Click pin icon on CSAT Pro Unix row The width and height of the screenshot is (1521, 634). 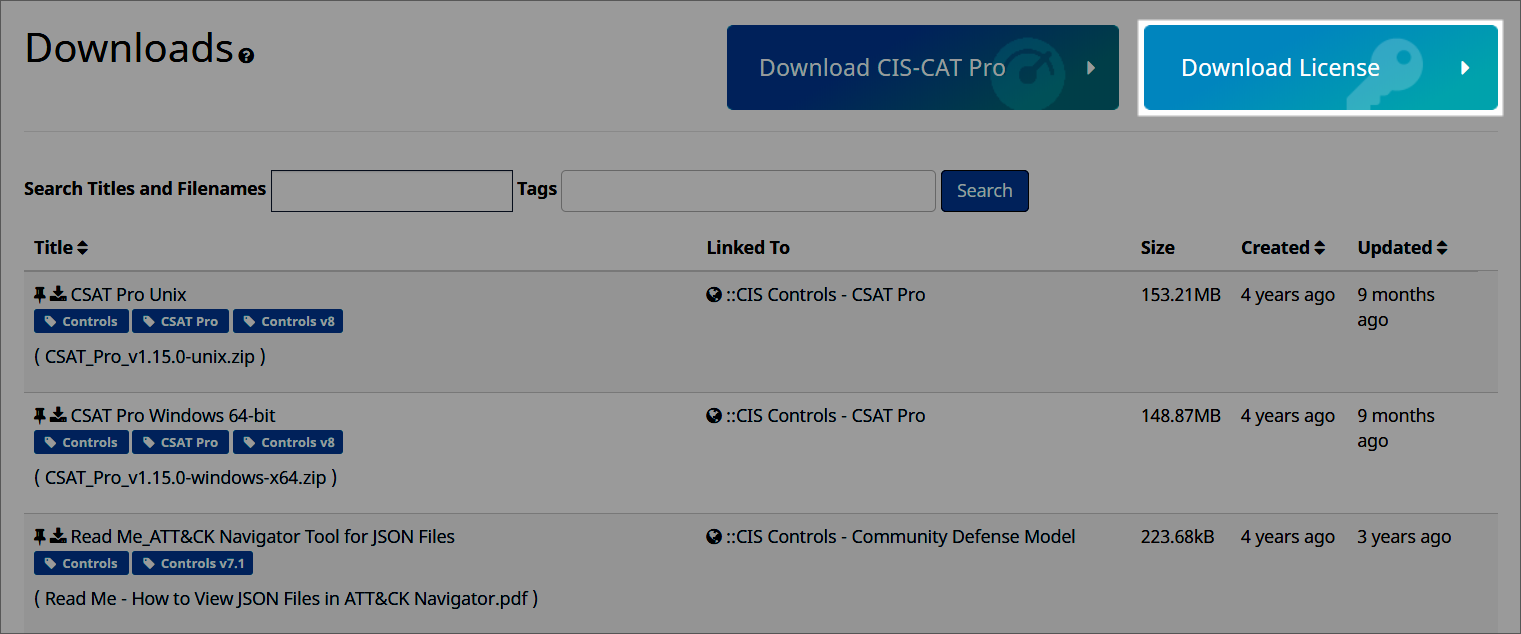[40, 294]
